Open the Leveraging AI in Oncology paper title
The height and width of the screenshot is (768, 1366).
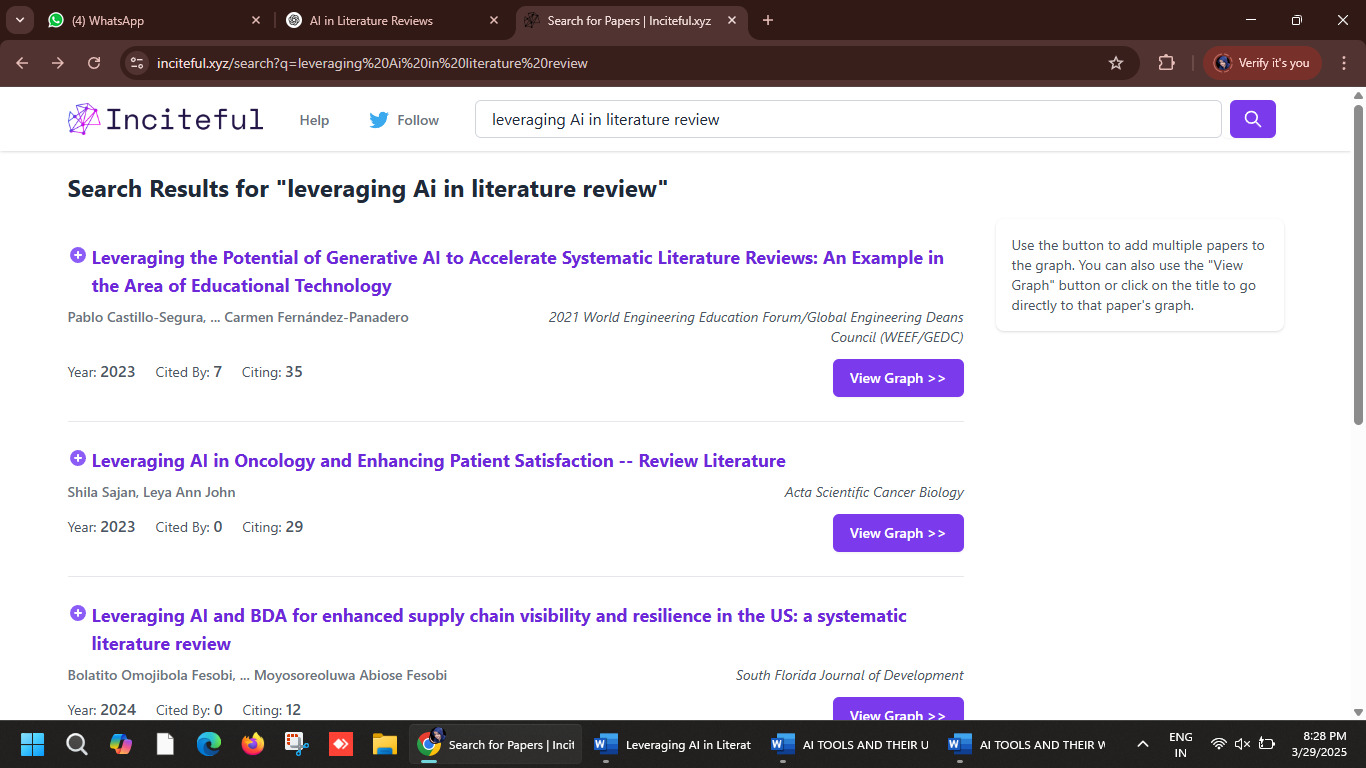point(439,461)
